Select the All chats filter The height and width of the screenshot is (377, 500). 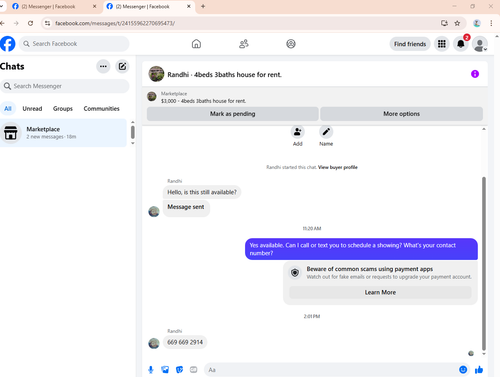click(8, 109)
